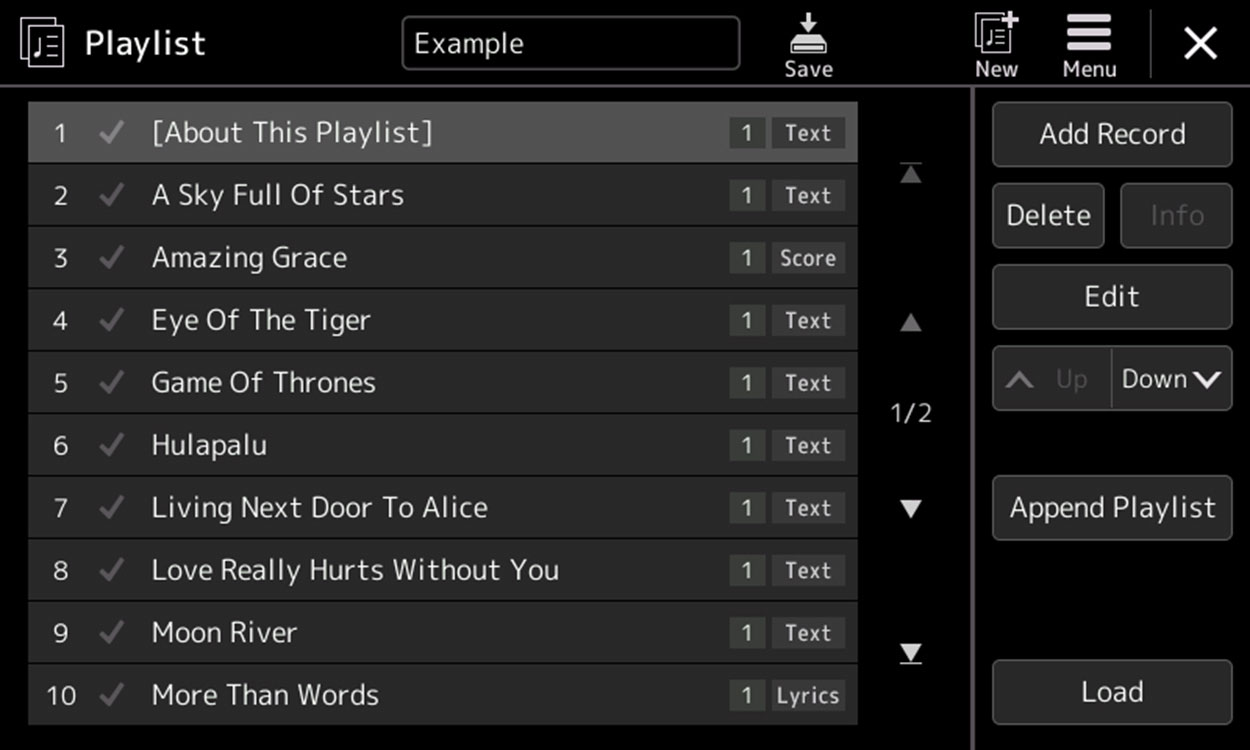Delete the selected record

(1048, 215)
